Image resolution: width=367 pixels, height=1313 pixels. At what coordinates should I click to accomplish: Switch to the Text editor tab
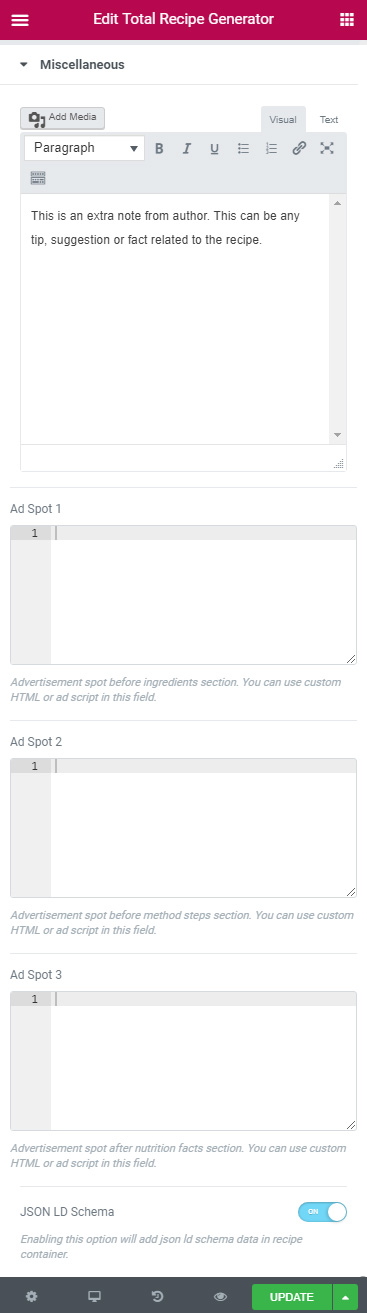pos(329,120)
